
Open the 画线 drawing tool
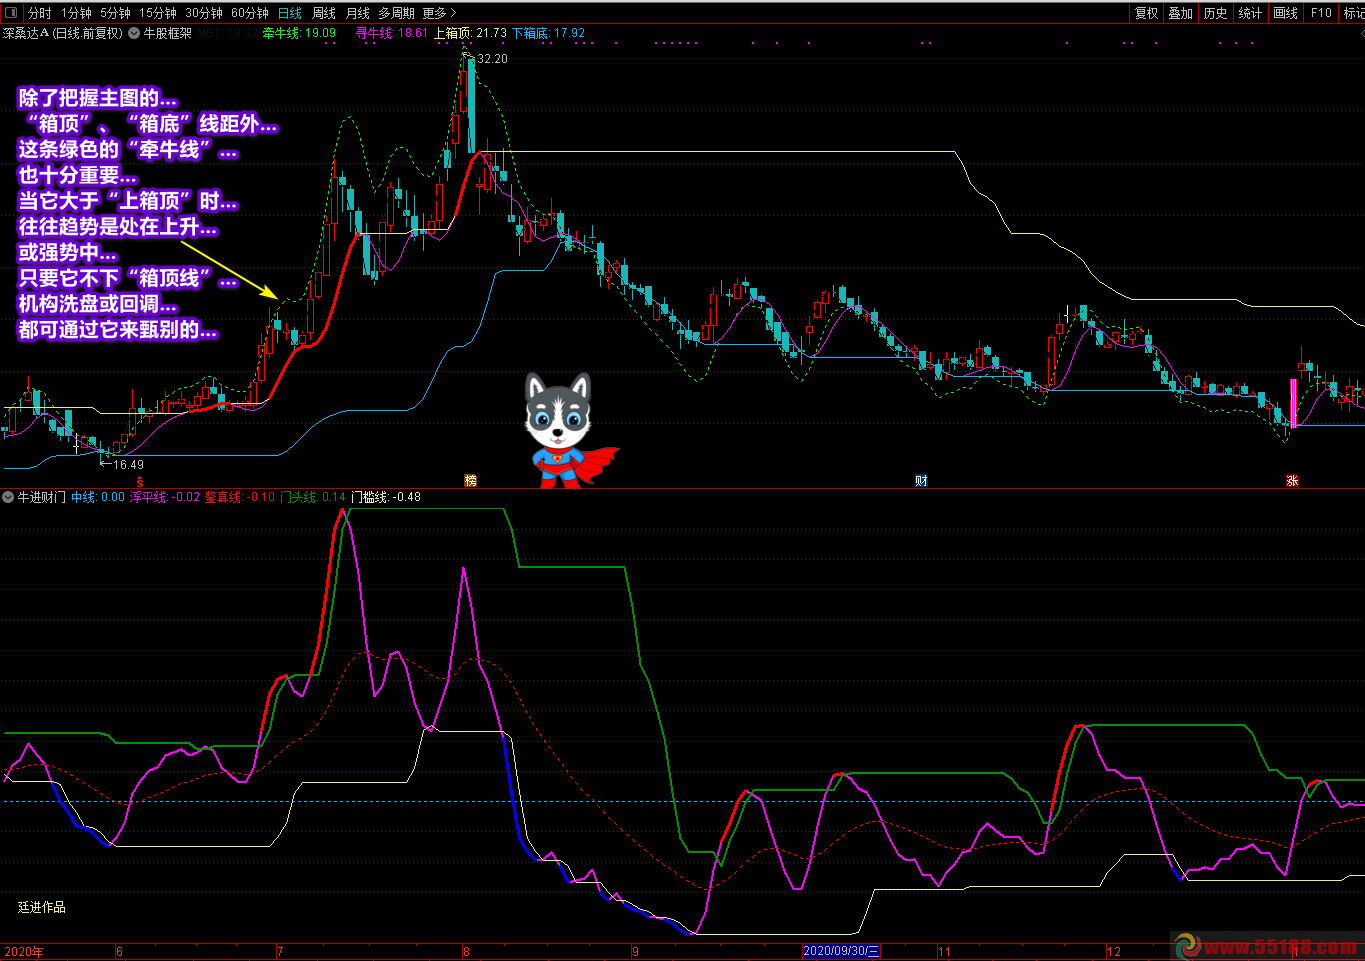[1285, 13]
